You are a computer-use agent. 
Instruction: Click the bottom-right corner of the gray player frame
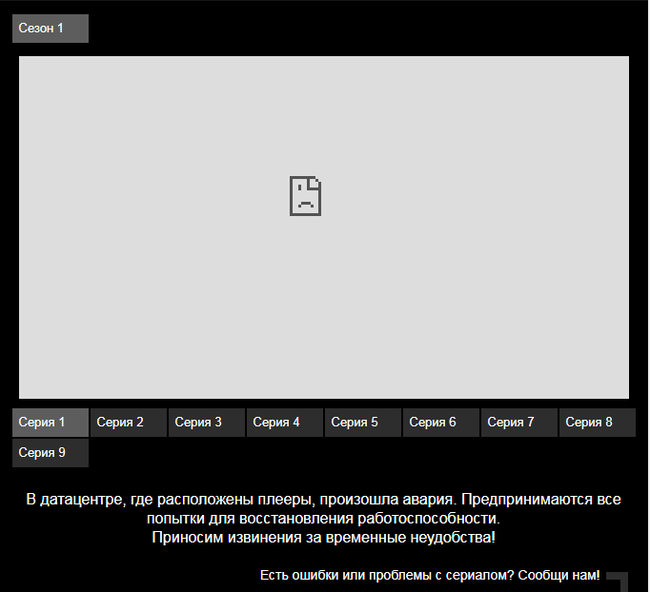625,395
